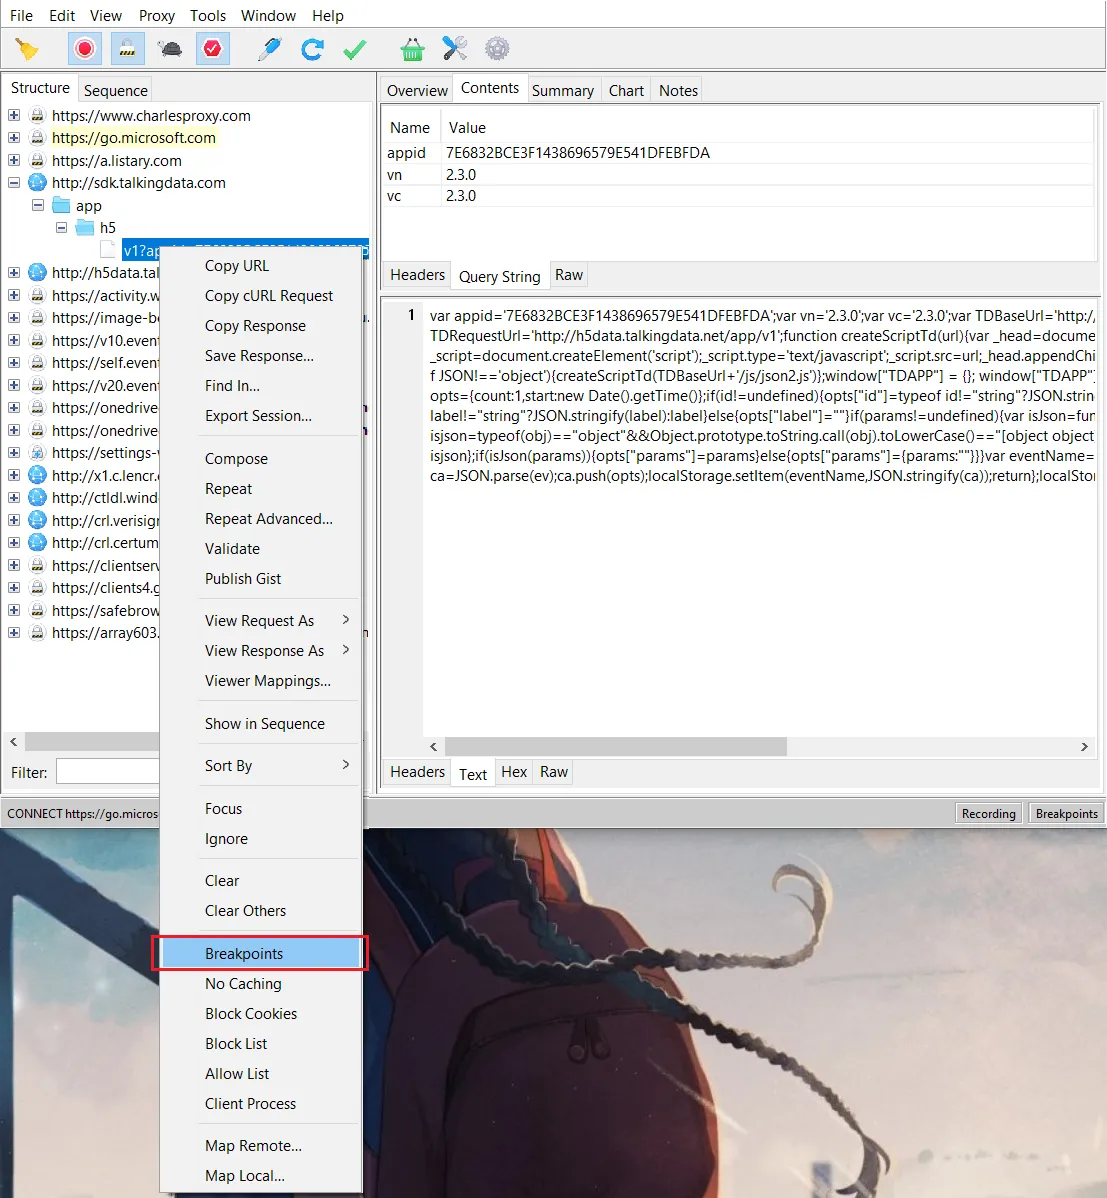Click the blue repeat request icon
This screenshot has width=1107, height=1198.
[312, 50]
